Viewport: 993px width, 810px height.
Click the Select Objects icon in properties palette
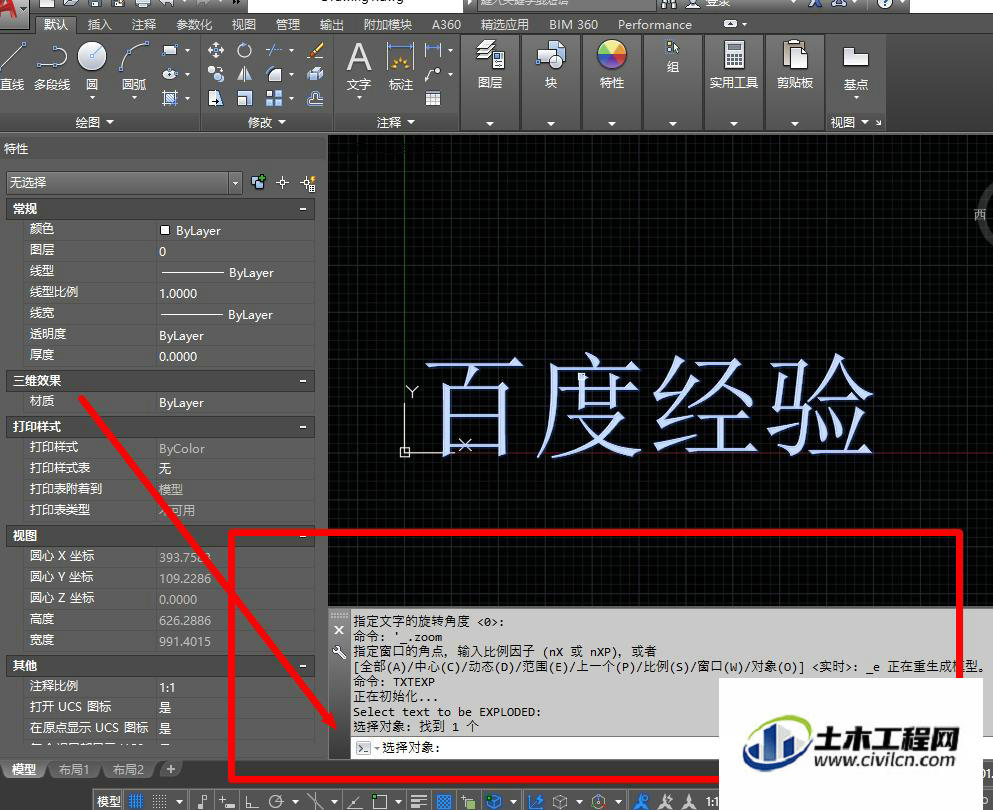282,183
